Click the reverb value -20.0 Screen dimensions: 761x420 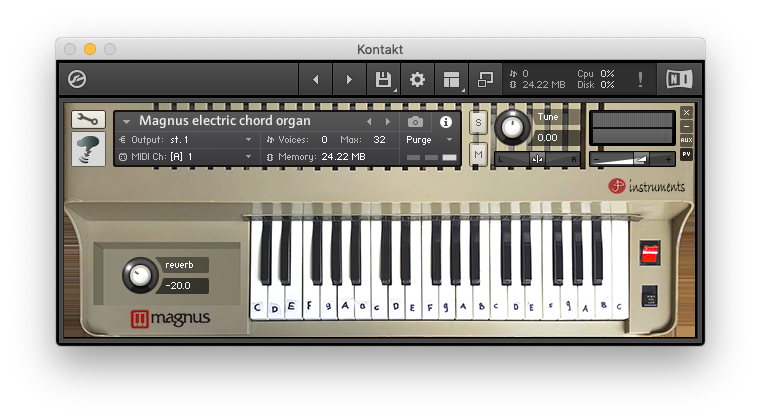point(178,286)
